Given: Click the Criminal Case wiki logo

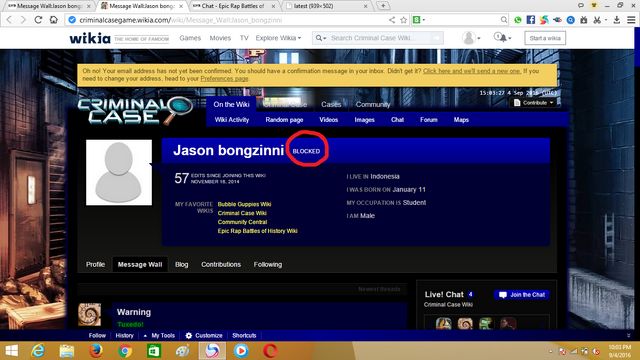Looking at the screenshot, I should click(x=135, y=111).
